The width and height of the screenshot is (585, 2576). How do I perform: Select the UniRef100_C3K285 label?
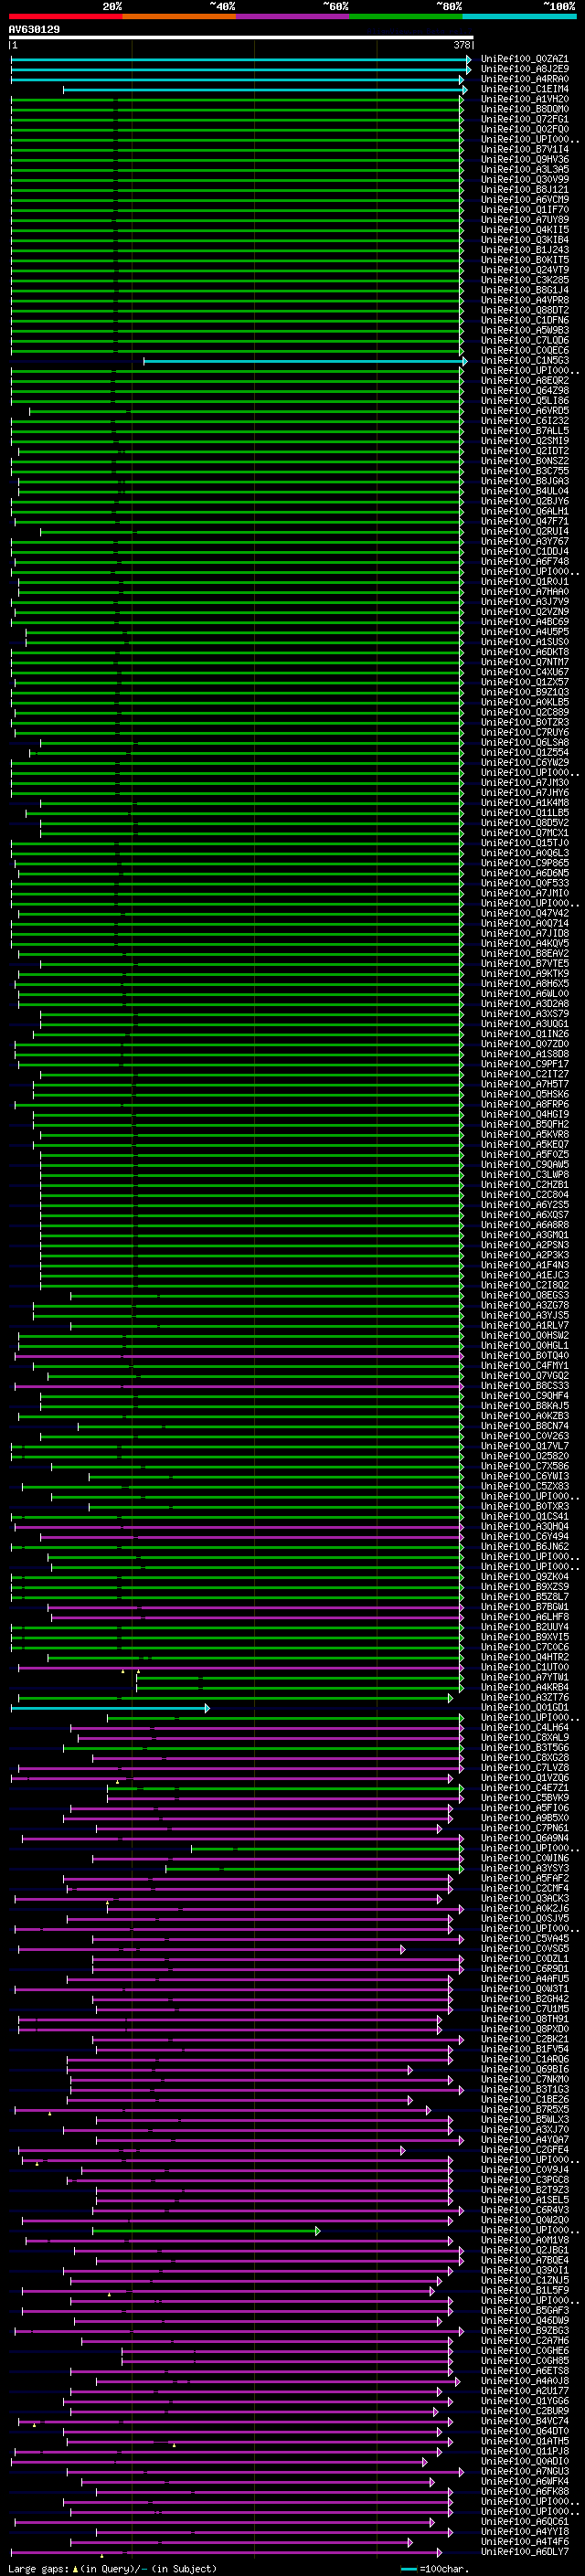[525, 280]
